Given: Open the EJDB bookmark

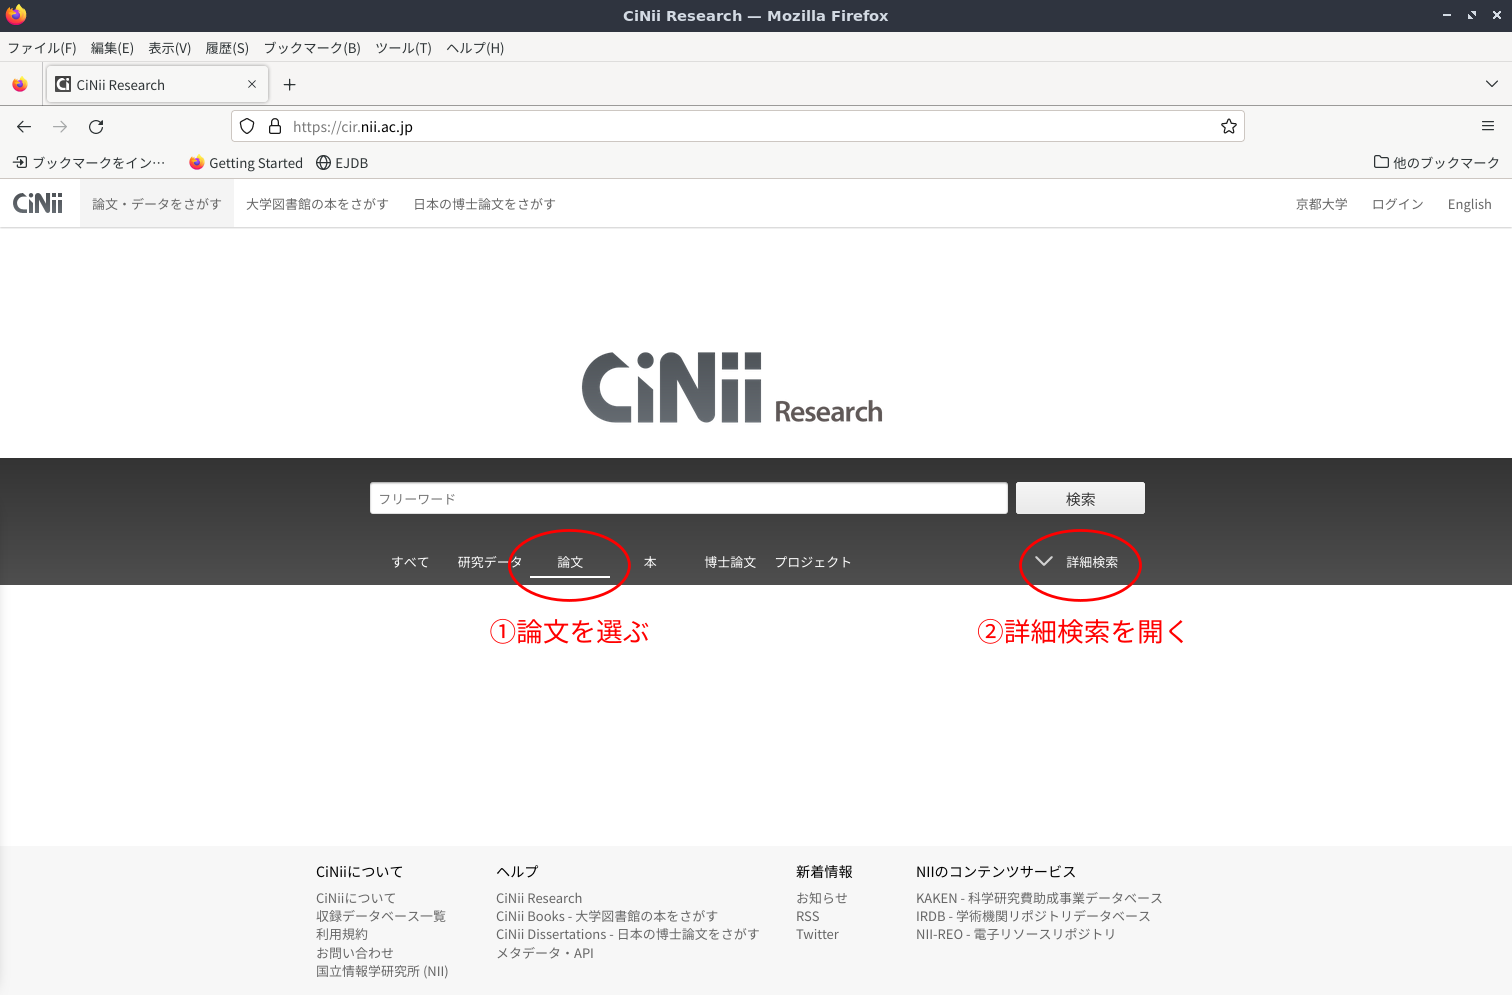Looking at the screenshot, I should tap(342, 163).
